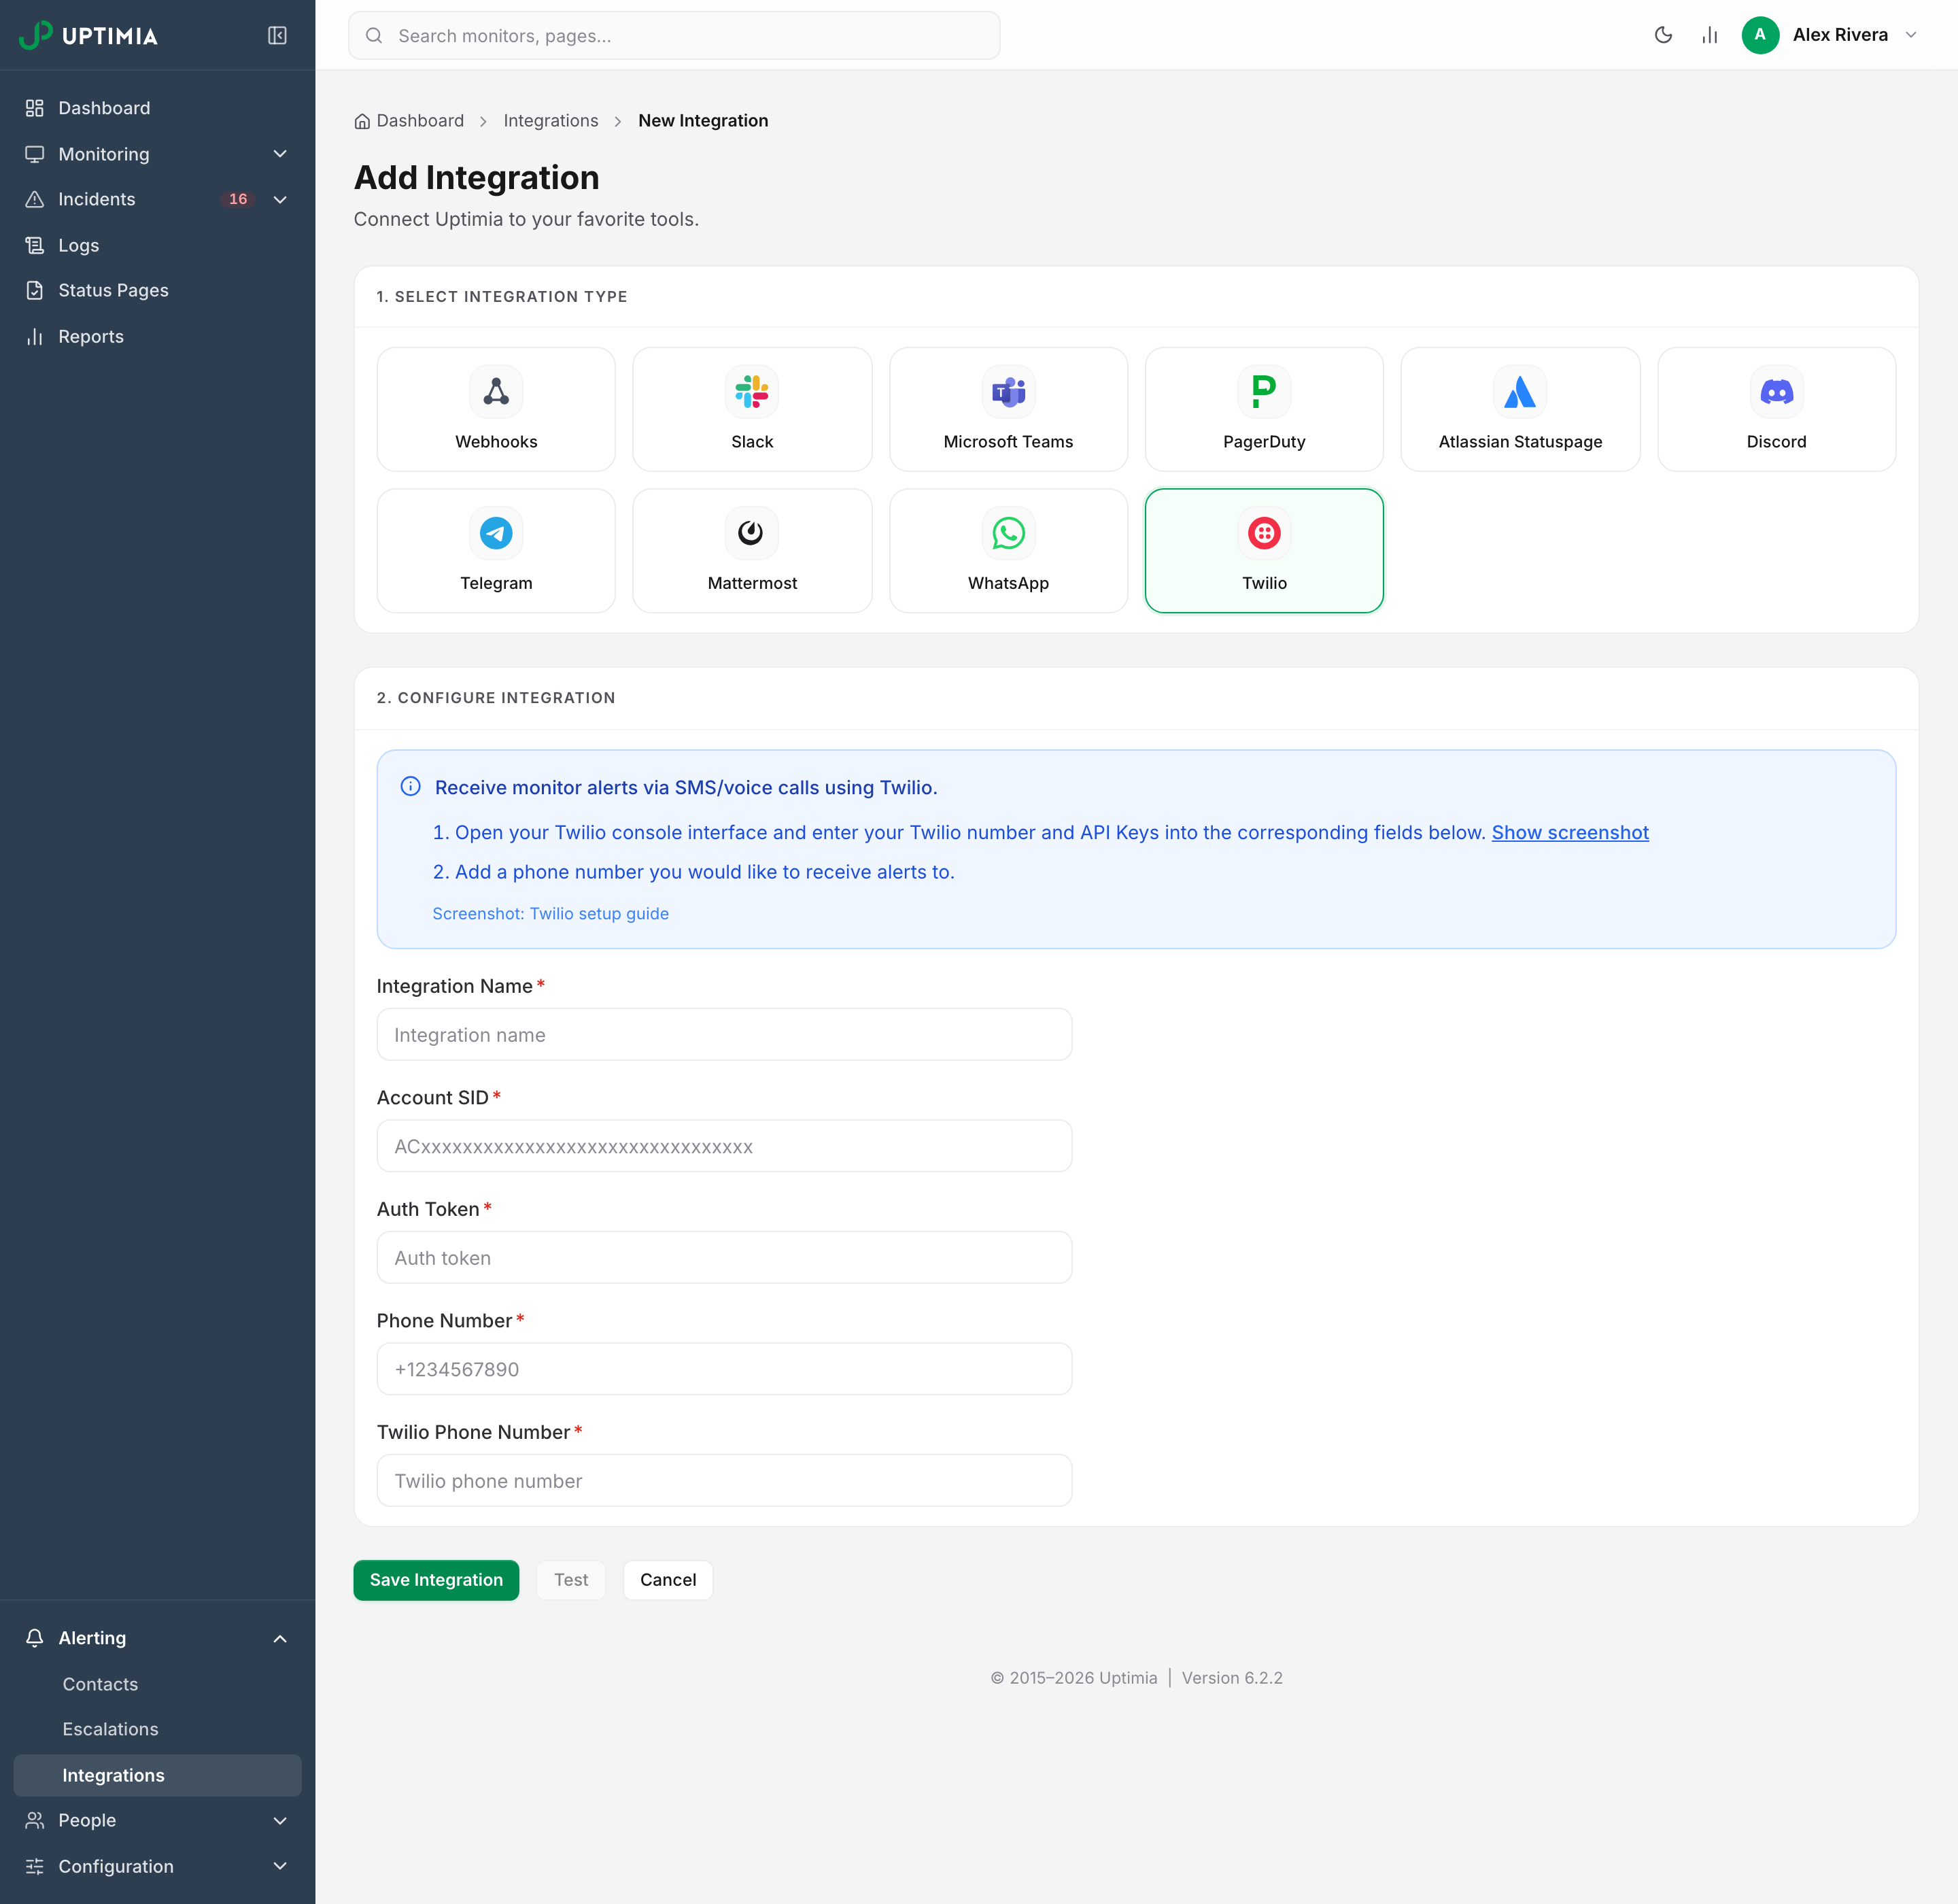Click the Twilio Phone Number field
1958x1904 pixels.
point(724,1480)
